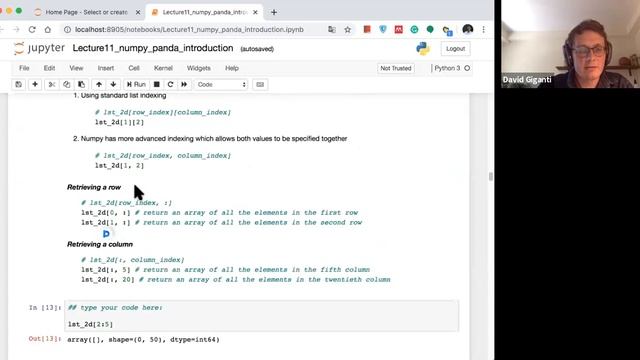Click the notebook vertical scrollbar thumb
The image size is (640, 360).
tap(491, 176)
